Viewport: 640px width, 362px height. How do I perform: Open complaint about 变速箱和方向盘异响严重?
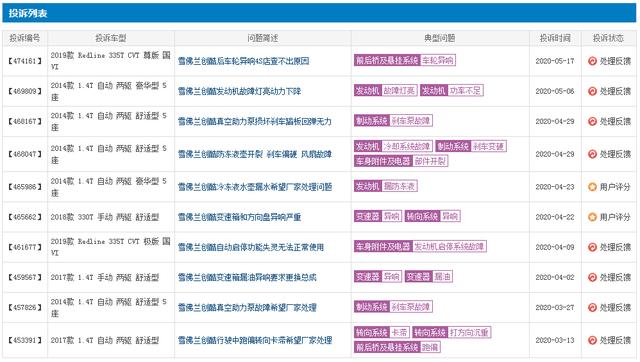pos(239,217)
